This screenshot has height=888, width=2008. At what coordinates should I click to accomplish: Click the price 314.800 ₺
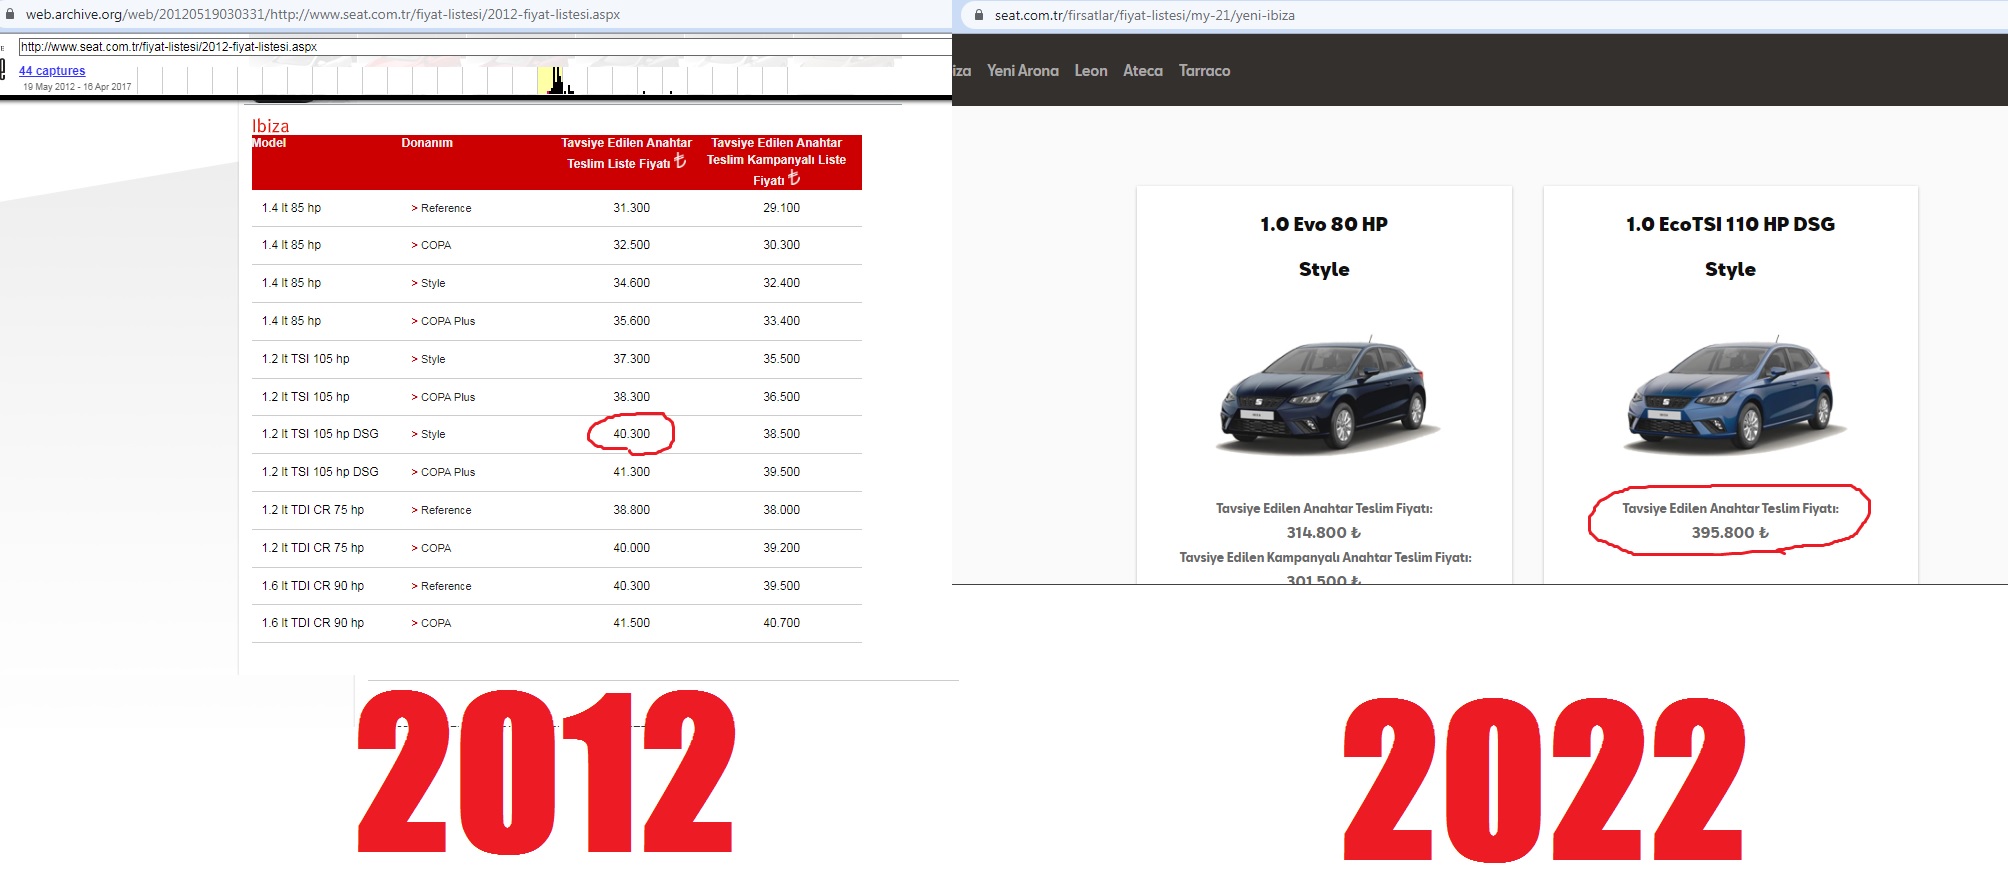[x=1323, y=533]
